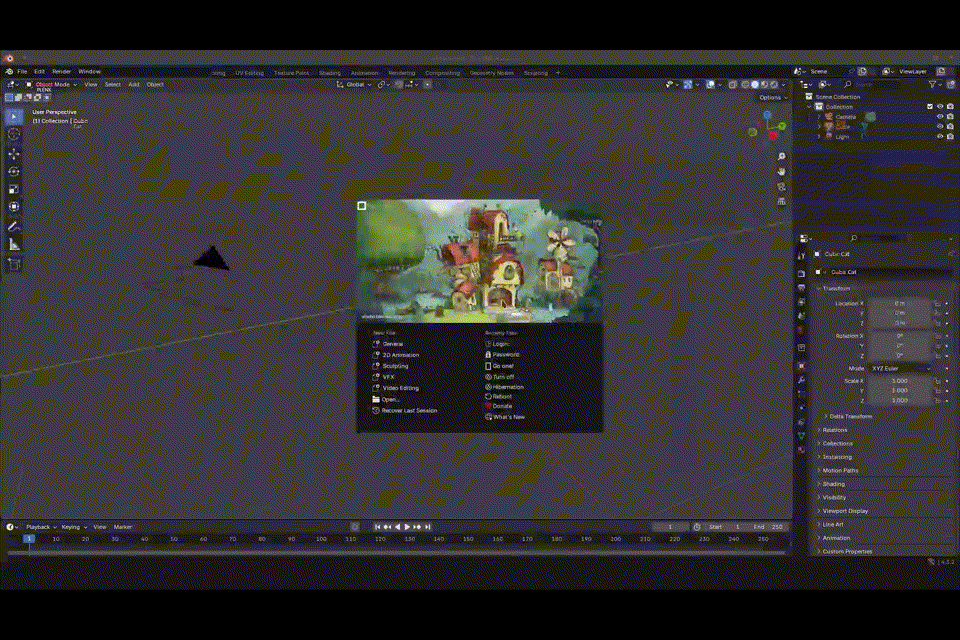Screen dimensions: 960x640
Task: Play the animation forward
Action: [x=407, y=527]
